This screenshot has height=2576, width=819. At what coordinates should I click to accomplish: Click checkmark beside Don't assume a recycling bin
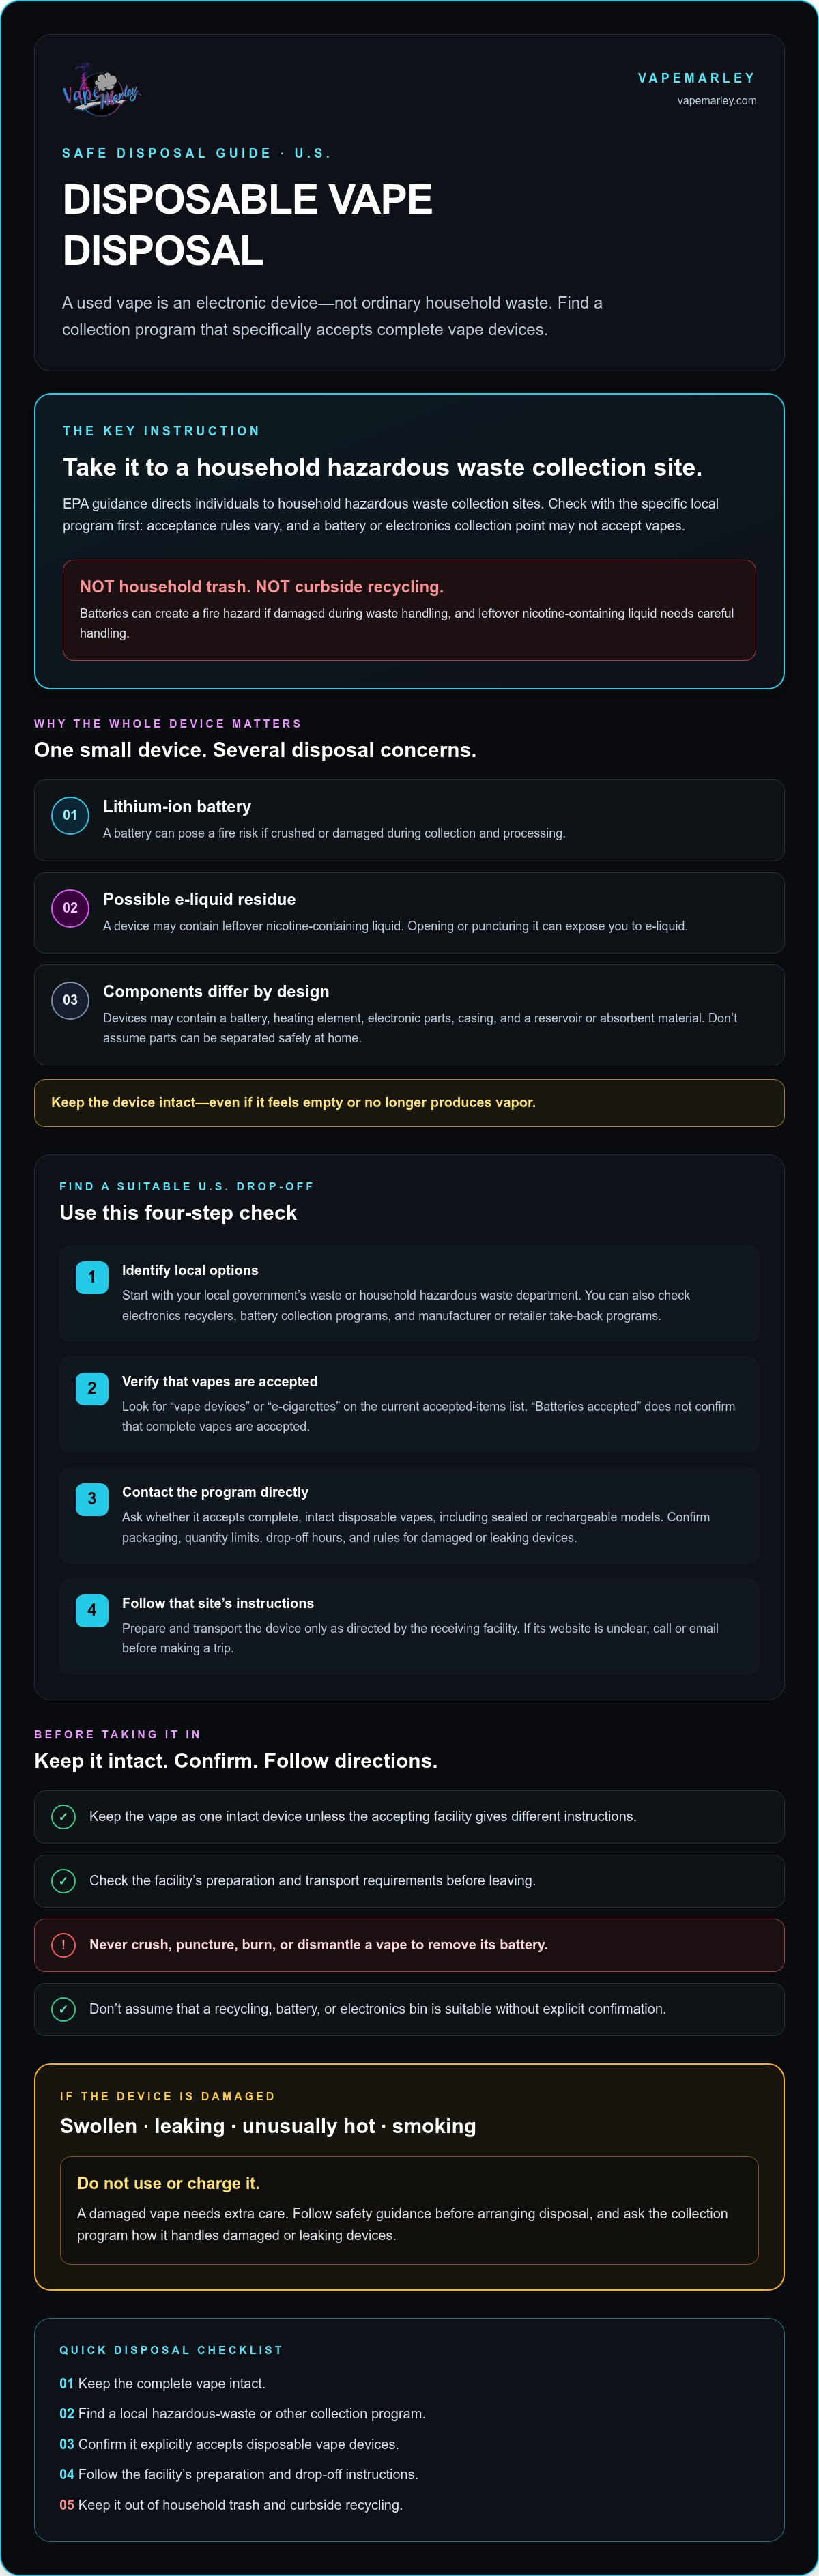click(63, 2009)
